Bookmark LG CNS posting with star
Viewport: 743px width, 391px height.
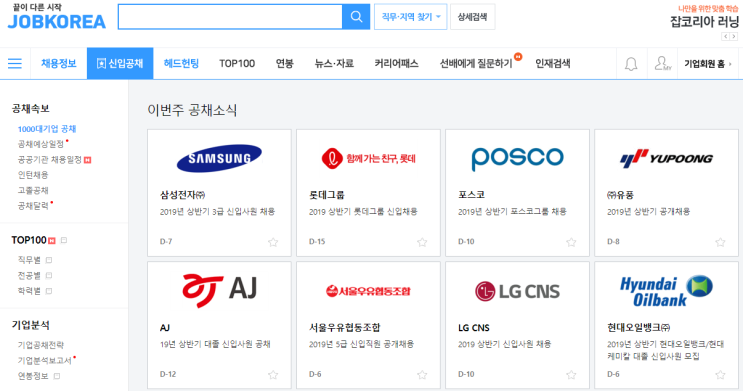[571, 375]
